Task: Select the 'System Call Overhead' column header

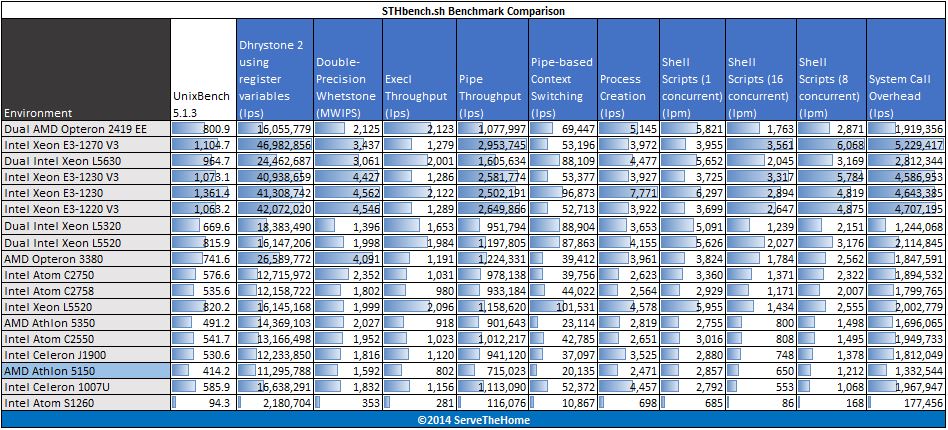Action: (906, 69)
